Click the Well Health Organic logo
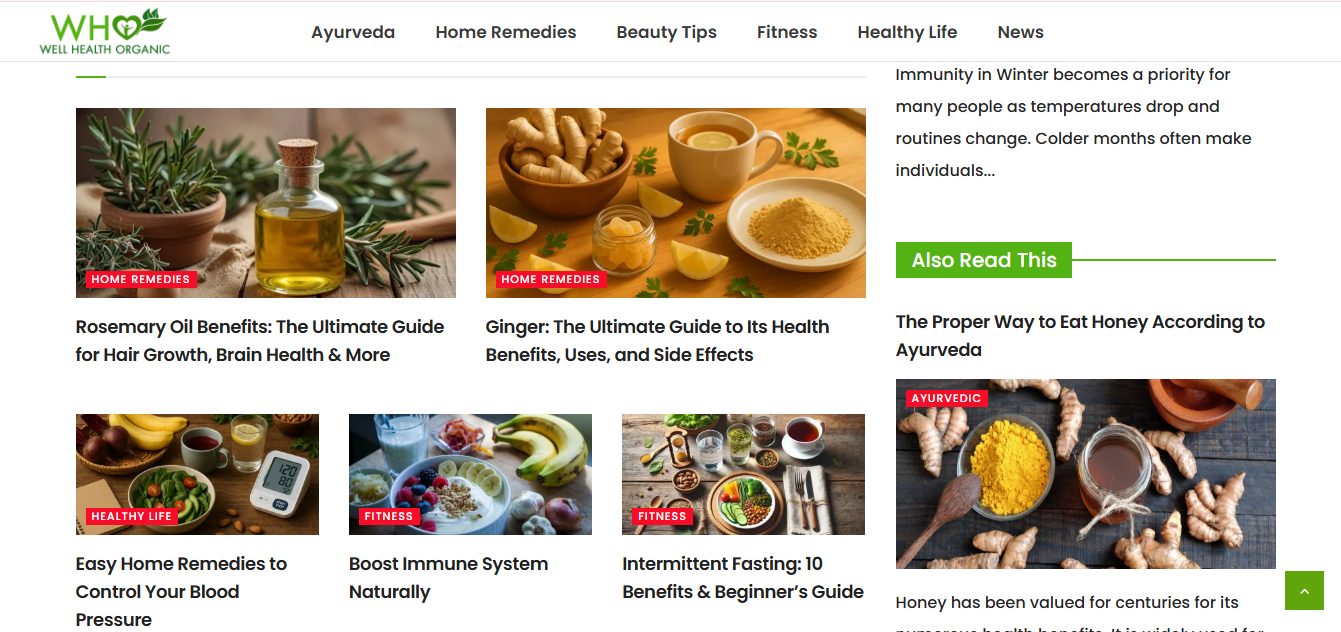1341x632 pixels. pos(105,32)
